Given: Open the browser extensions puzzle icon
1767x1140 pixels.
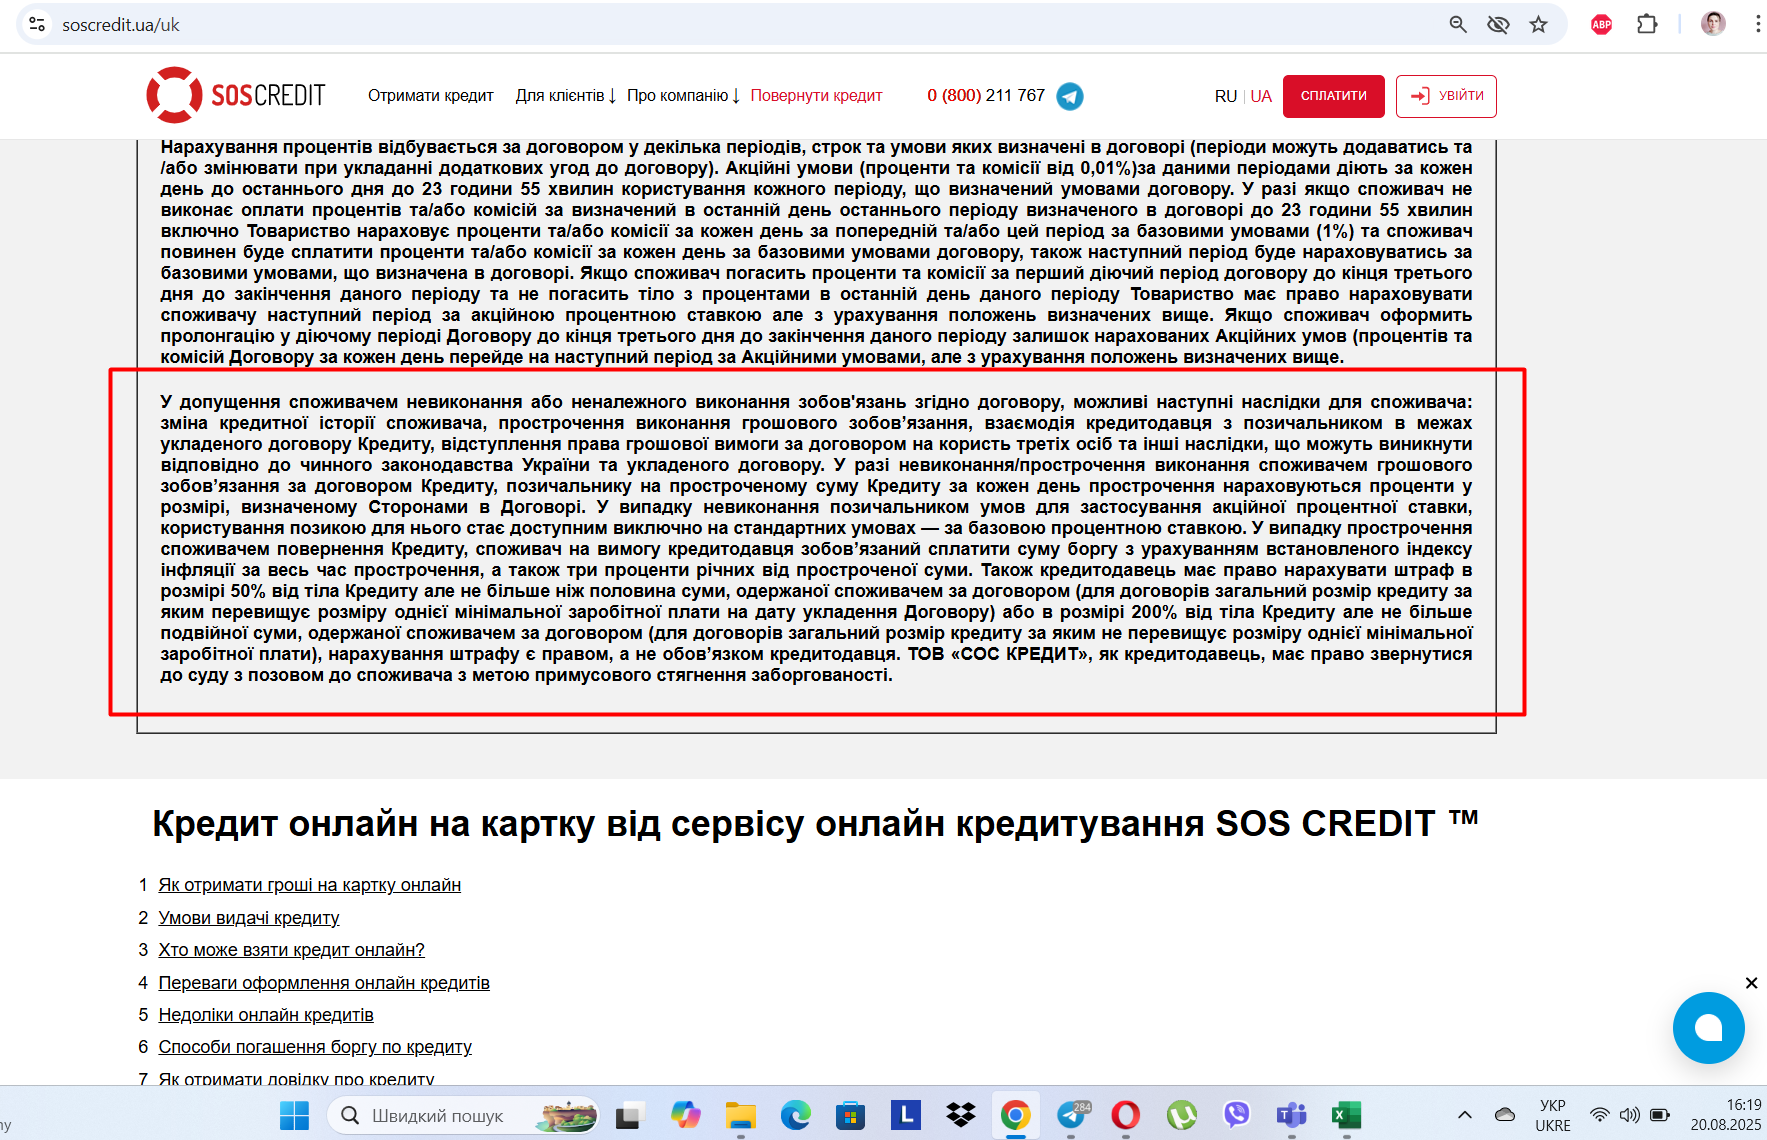Looking at the screenshot, I should [1647, 25].
